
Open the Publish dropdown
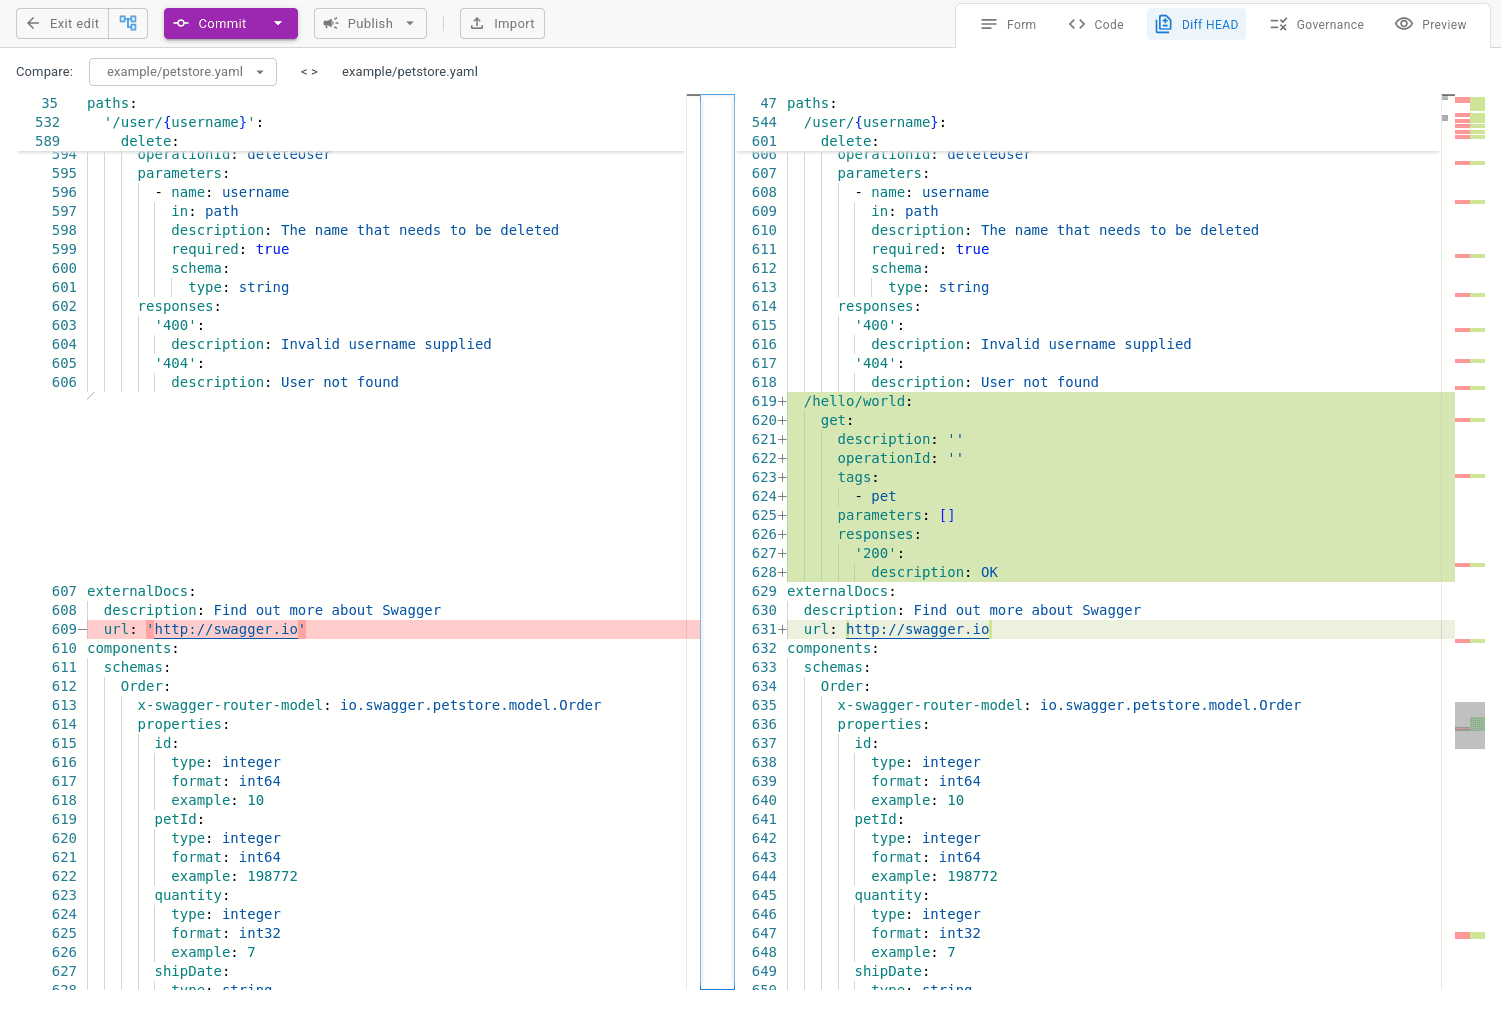pyautogui.click(x=370, y=23)
